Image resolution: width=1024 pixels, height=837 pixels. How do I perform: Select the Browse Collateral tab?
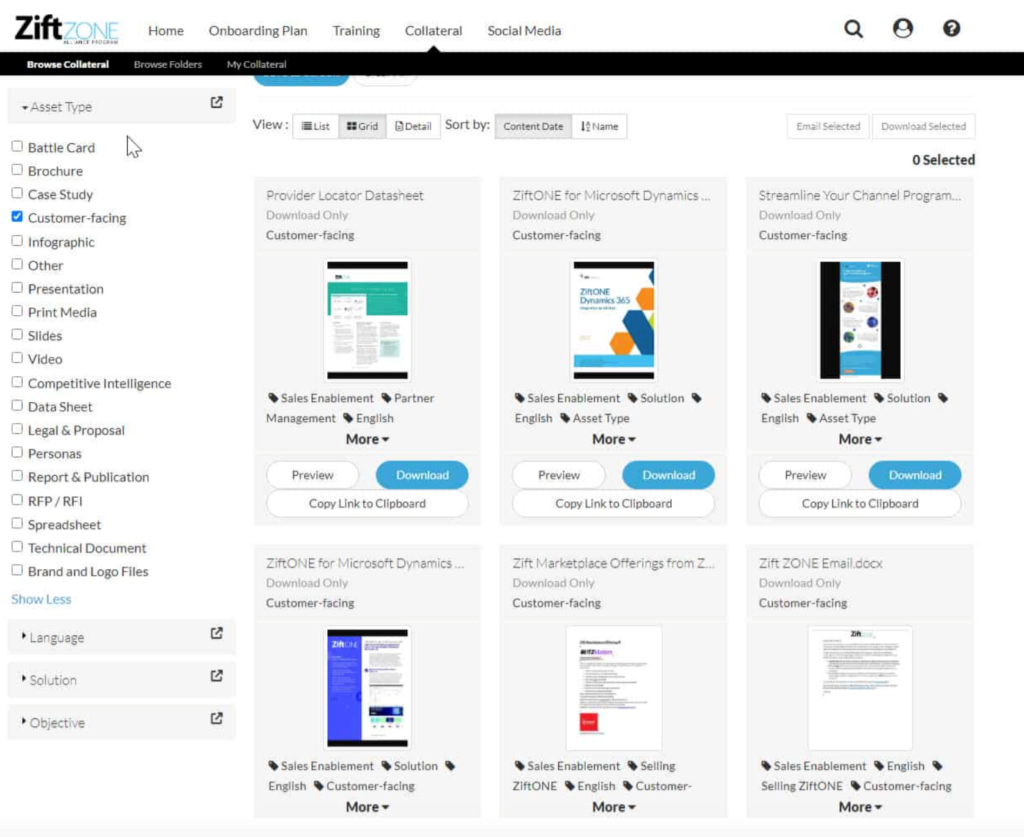tap(68, 64)
